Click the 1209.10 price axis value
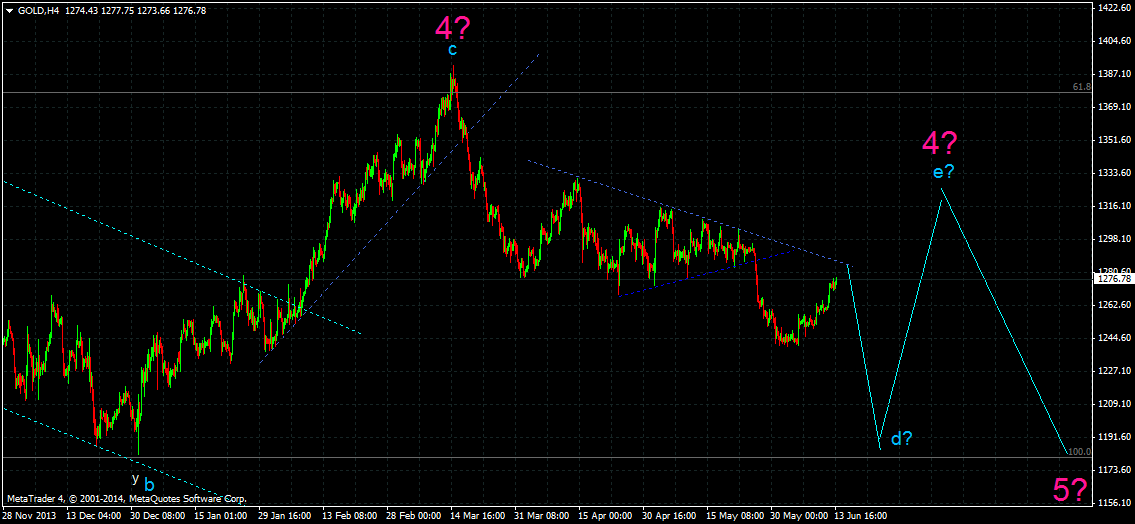The height and width of the screenshot is (524, 1135). 1113,404
